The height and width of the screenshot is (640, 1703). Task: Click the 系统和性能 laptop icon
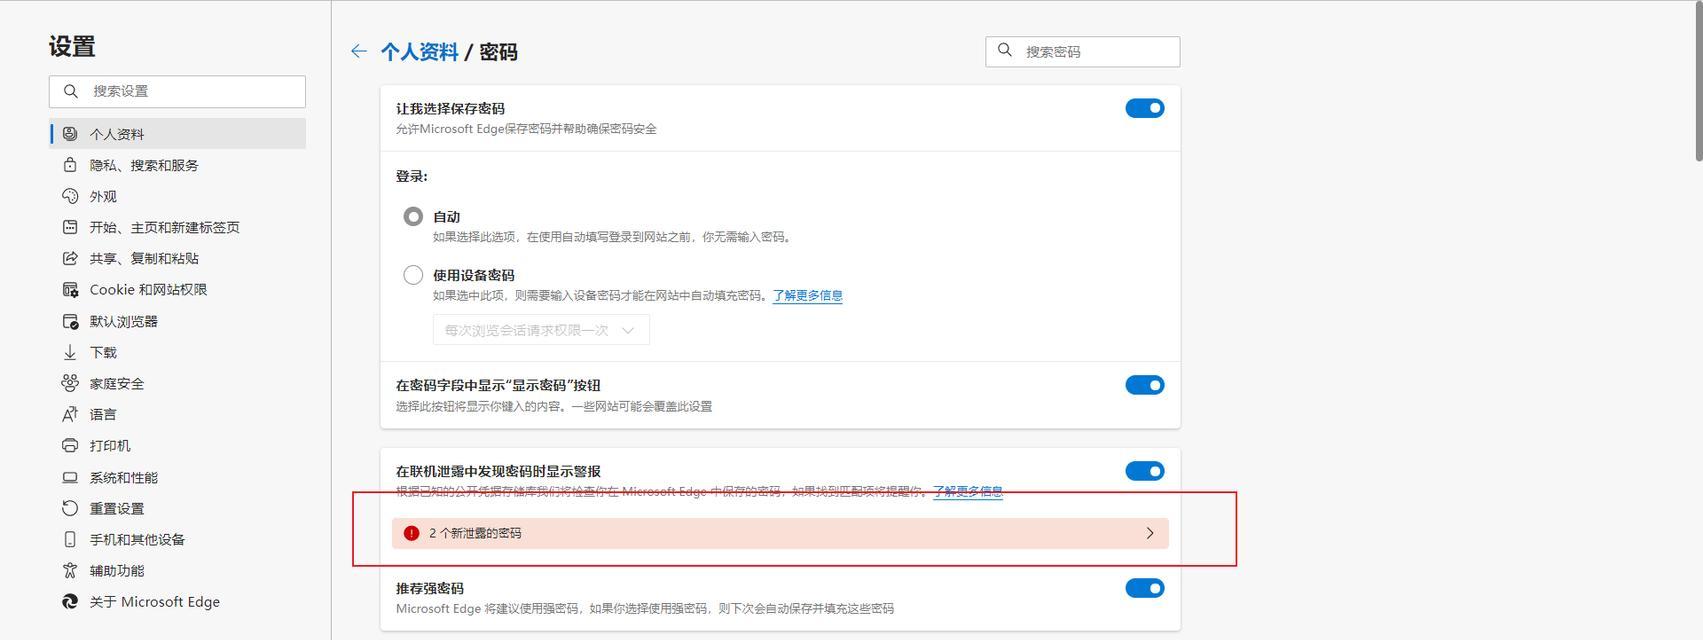coord(70,477)
